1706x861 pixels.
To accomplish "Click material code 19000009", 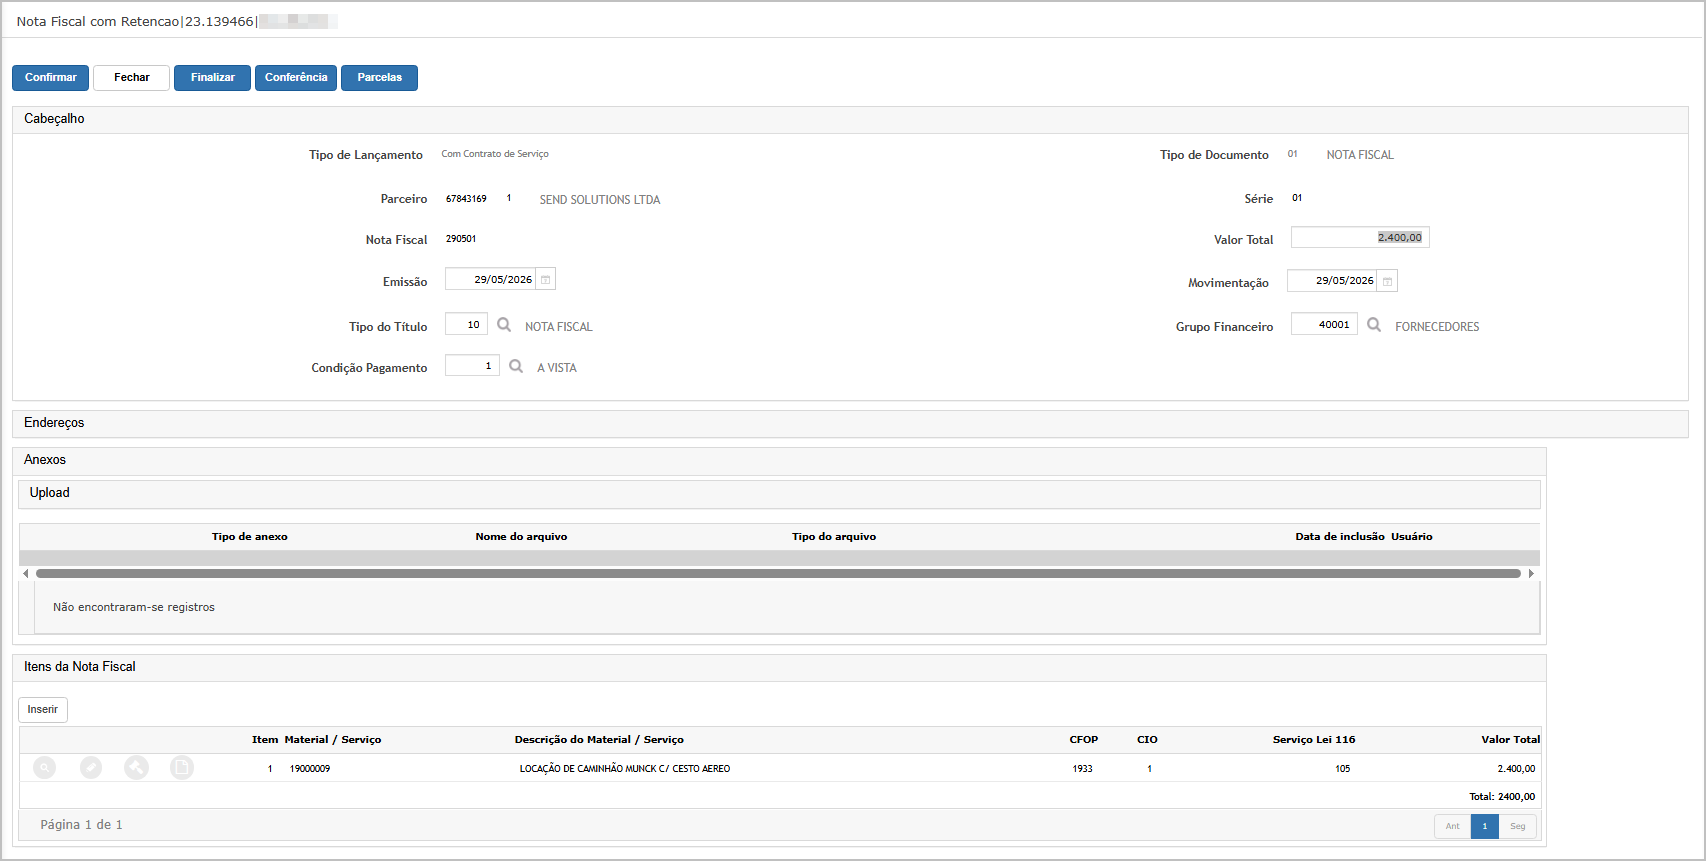I will 310,769.
